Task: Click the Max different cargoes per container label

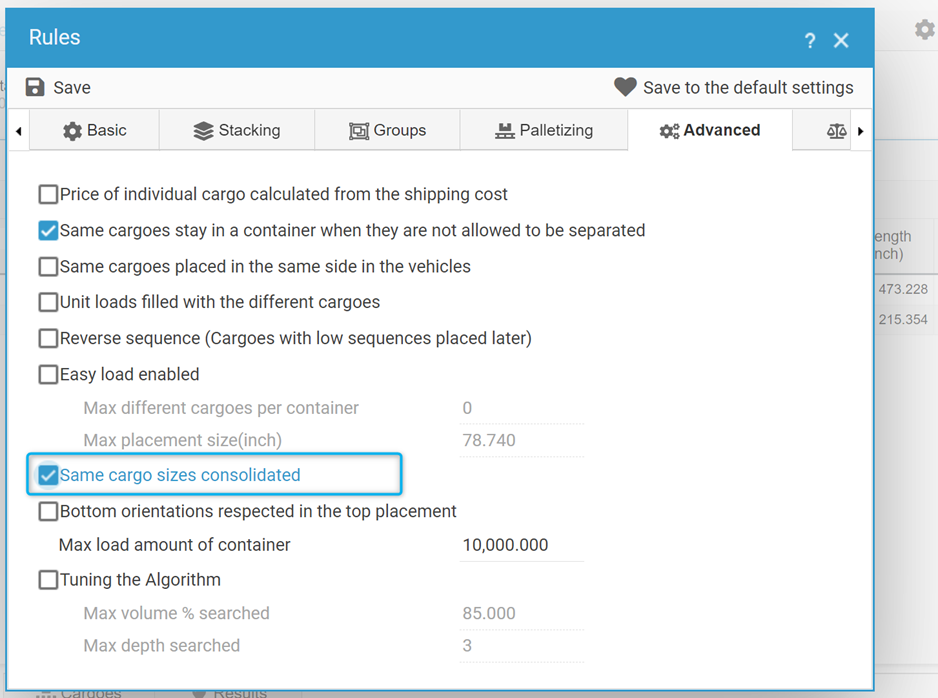Action: coord(221,408)
